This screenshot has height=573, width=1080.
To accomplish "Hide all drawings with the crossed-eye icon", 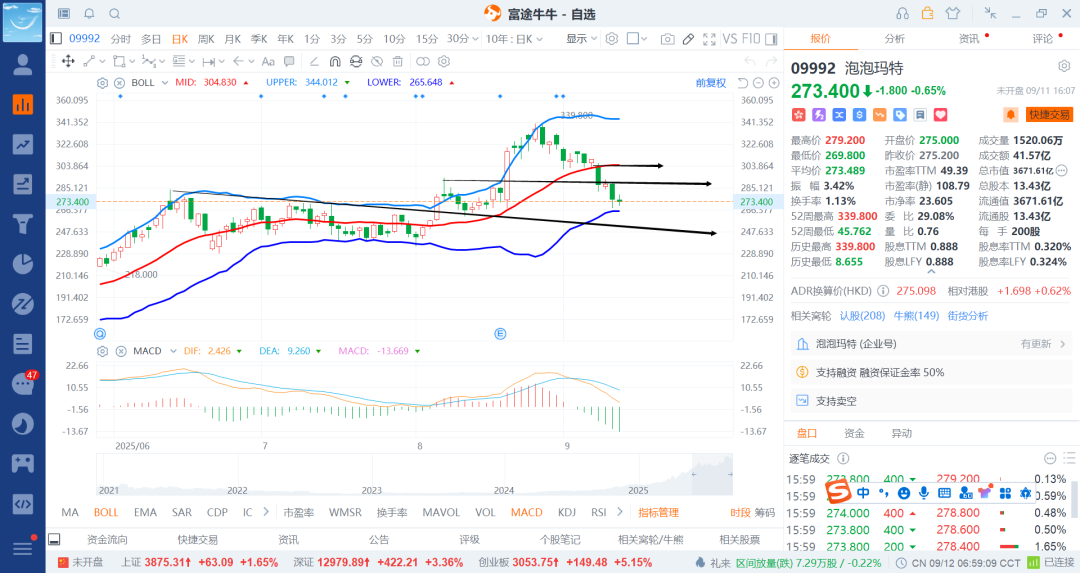I will point(377,61).
